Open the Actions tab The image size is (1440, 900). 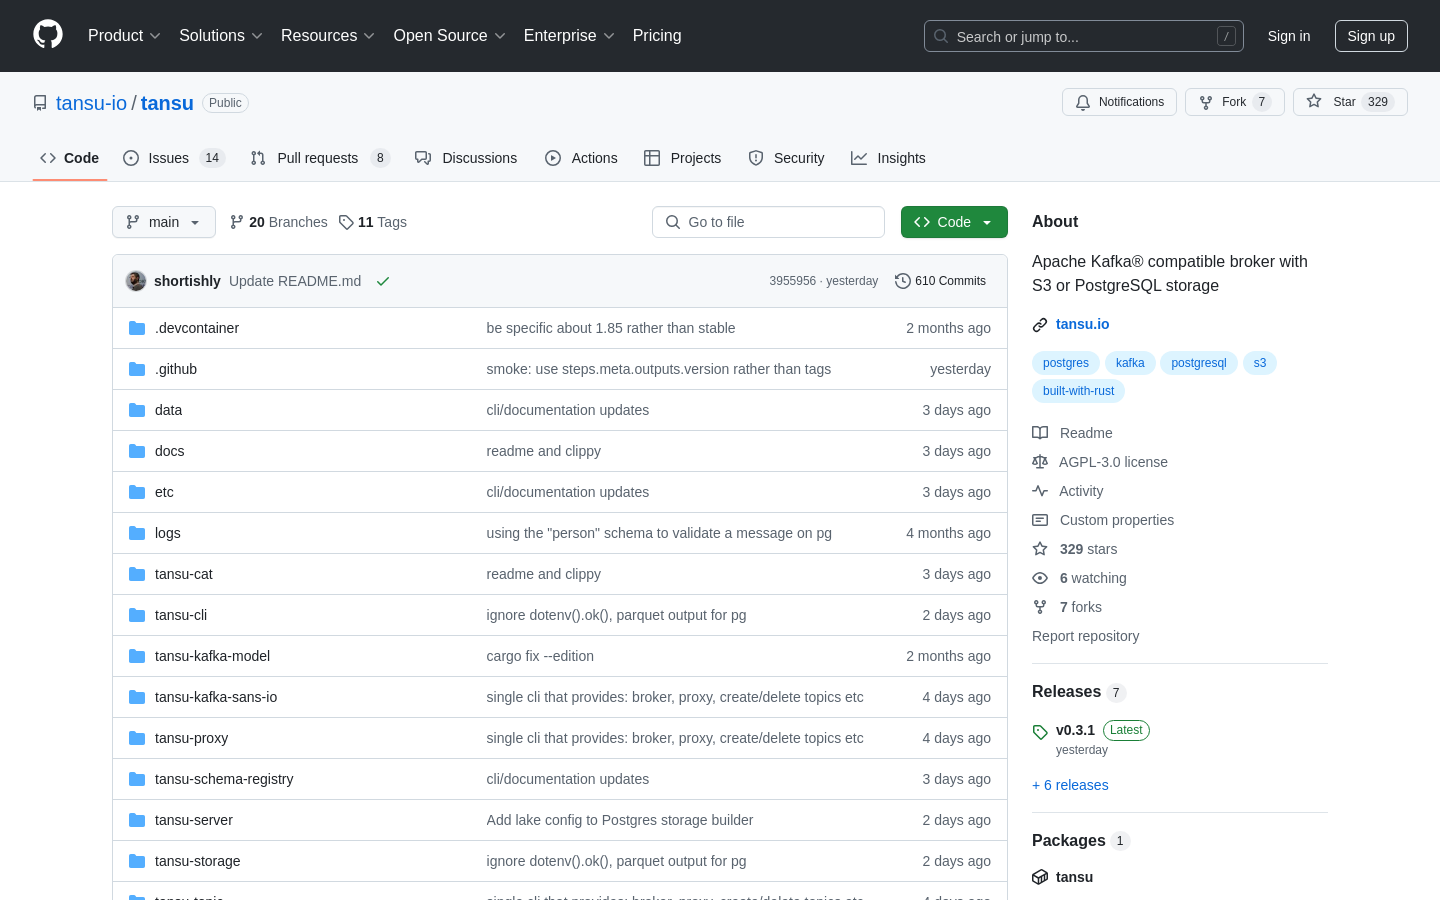[x=581, y=158]
